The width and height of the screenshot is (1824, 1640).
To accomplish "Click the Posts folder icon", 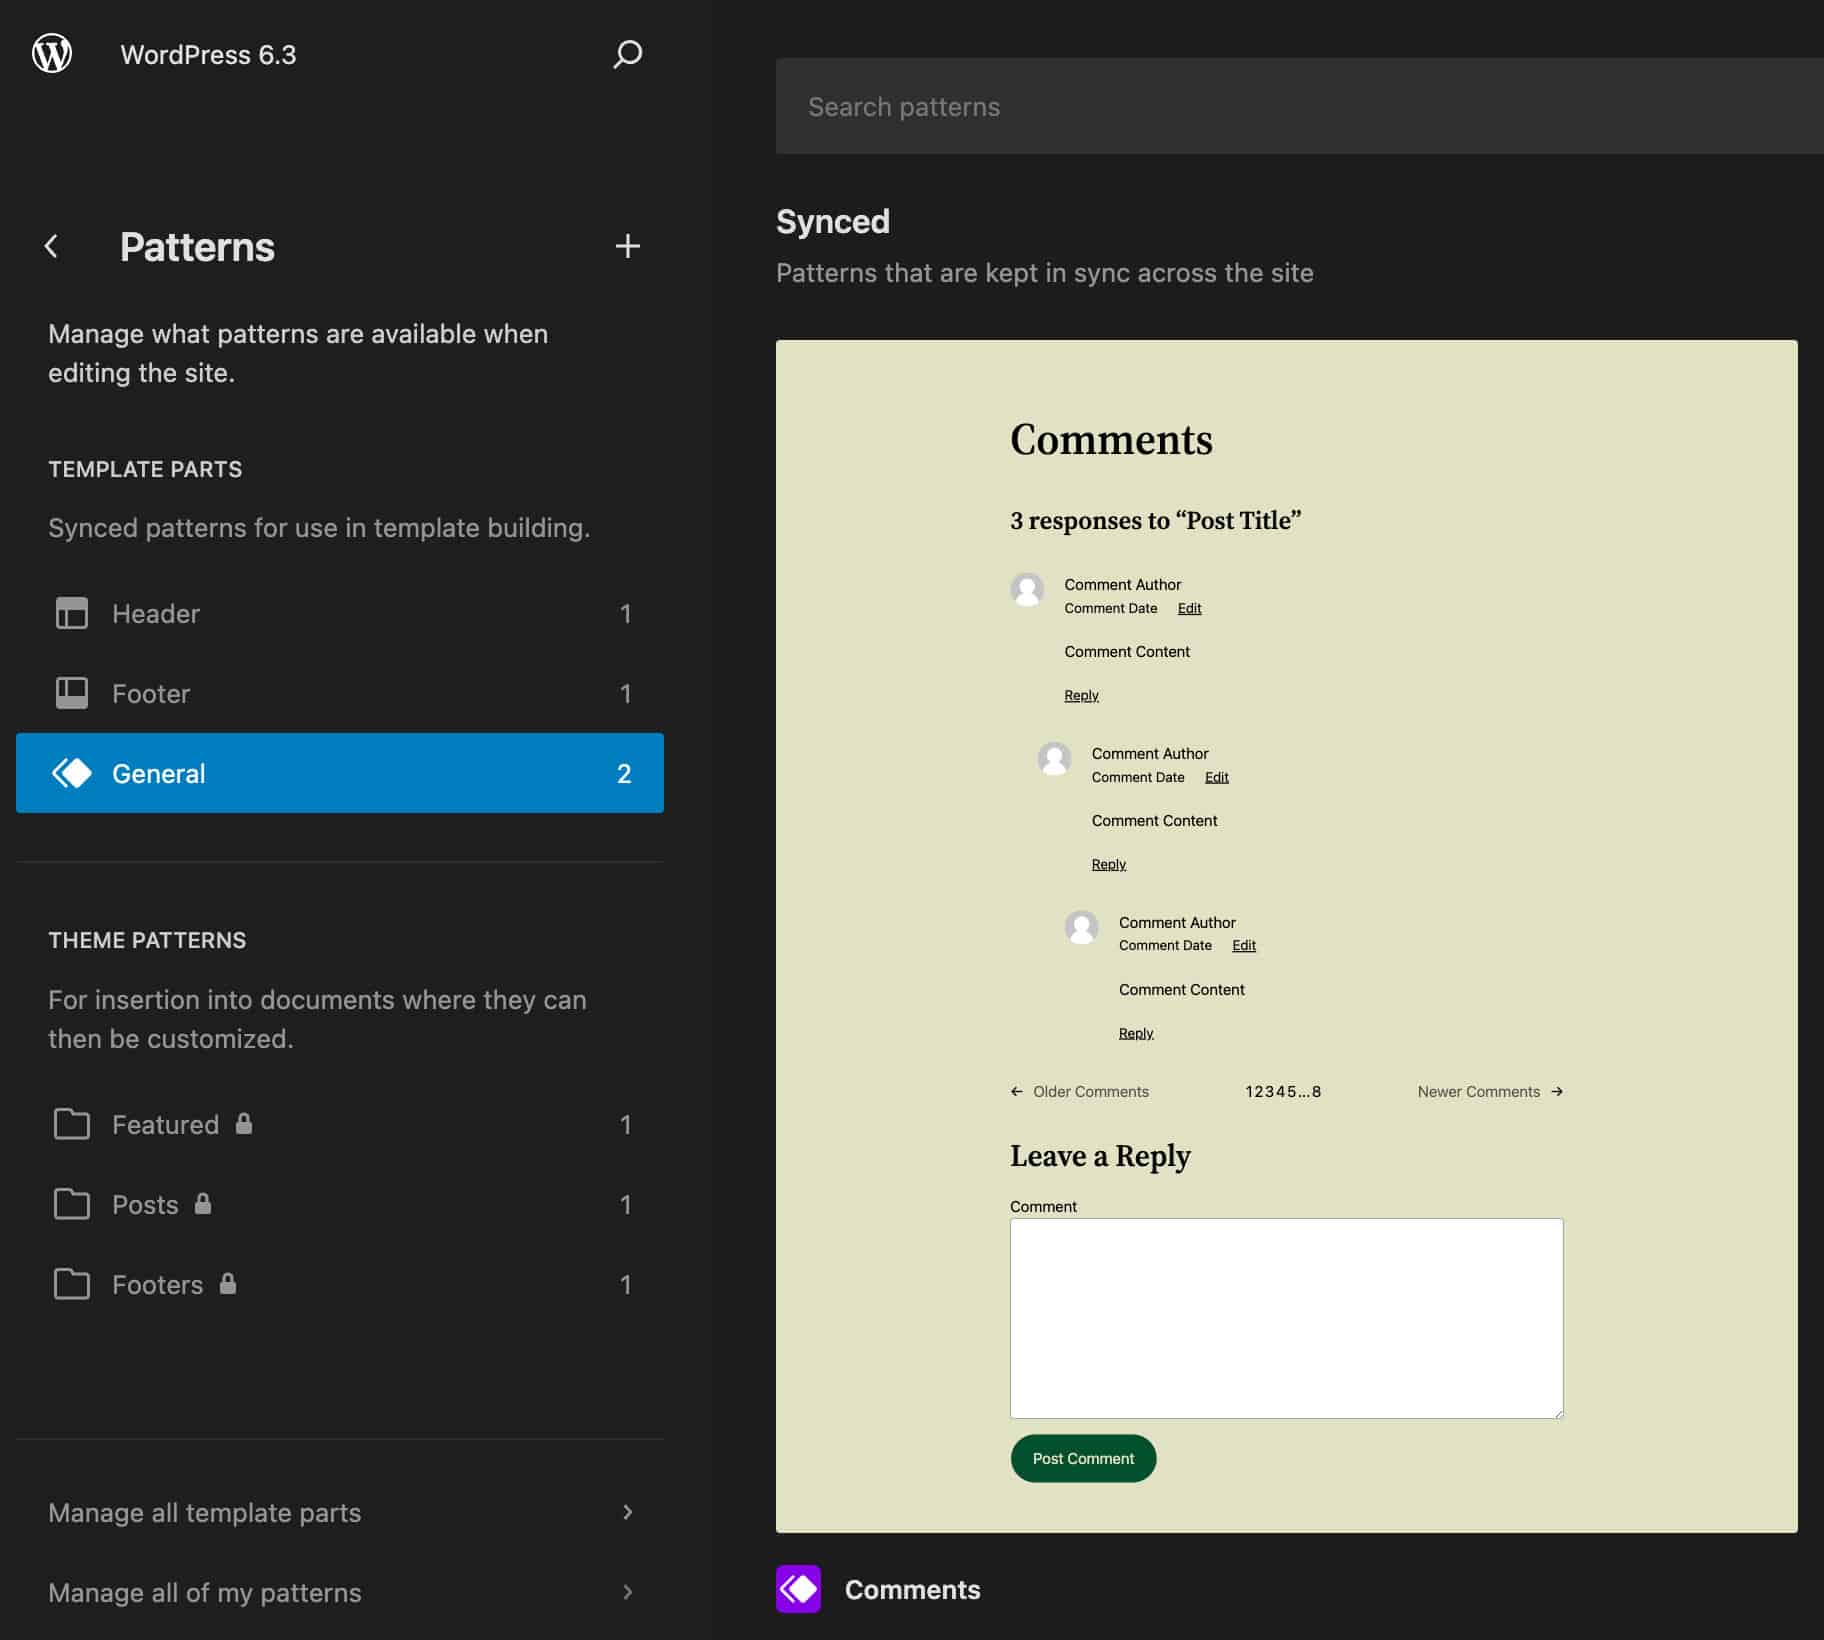I will (73, 1204).
